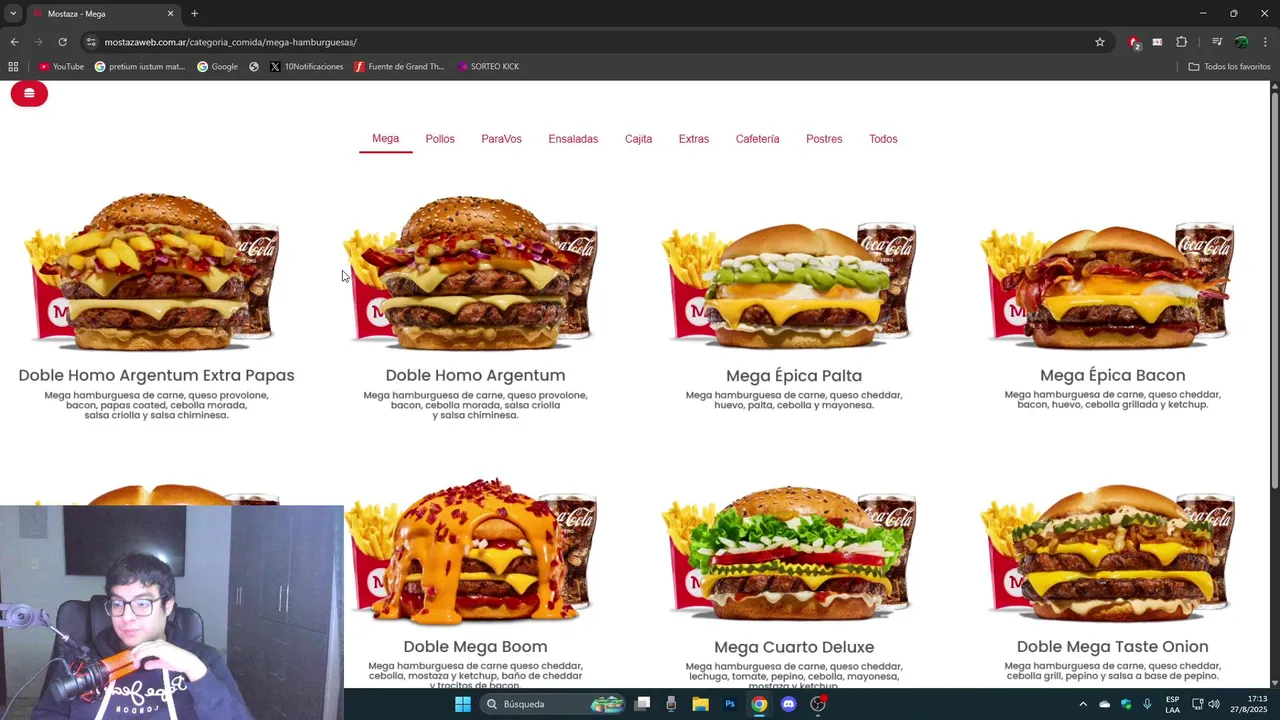Click the Doble Mega Taste Onion title text

1112,647
